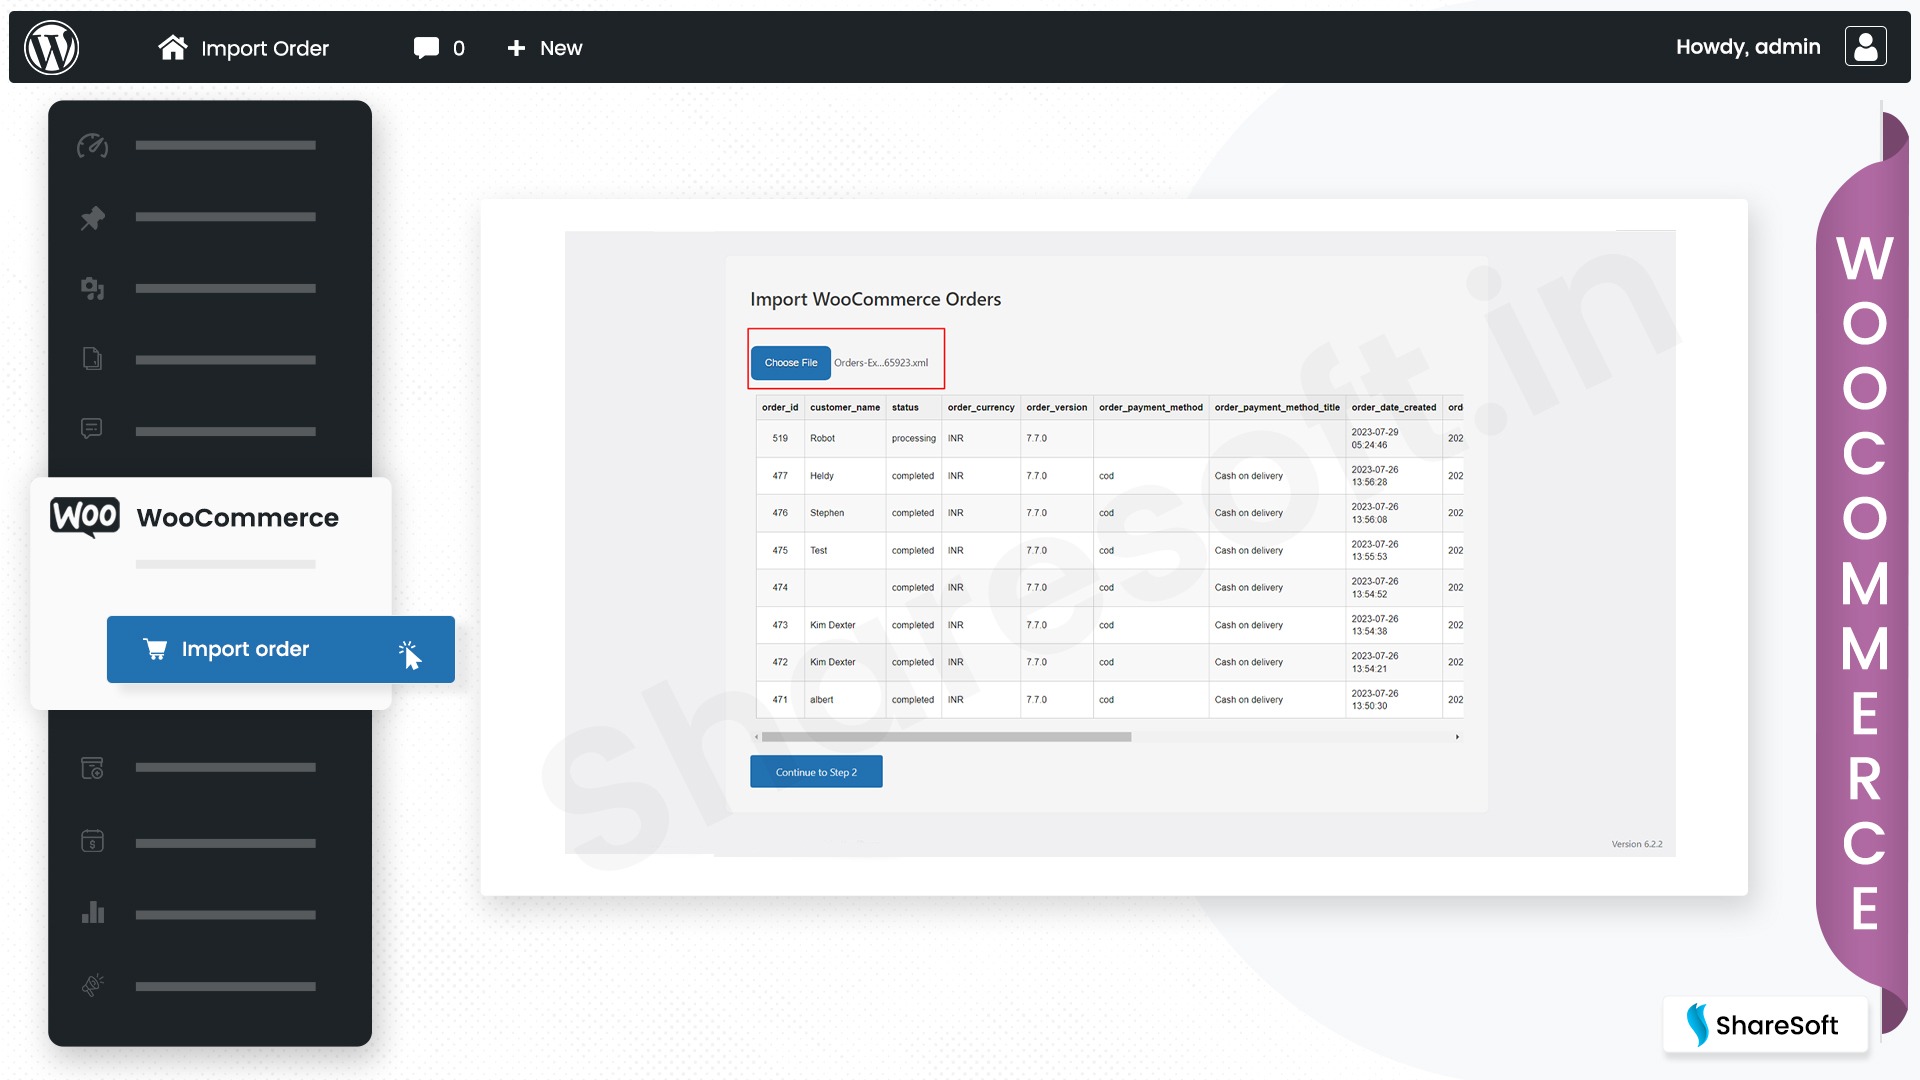Click the processing status cell
1920x1080 pixels.
(914, 438)
